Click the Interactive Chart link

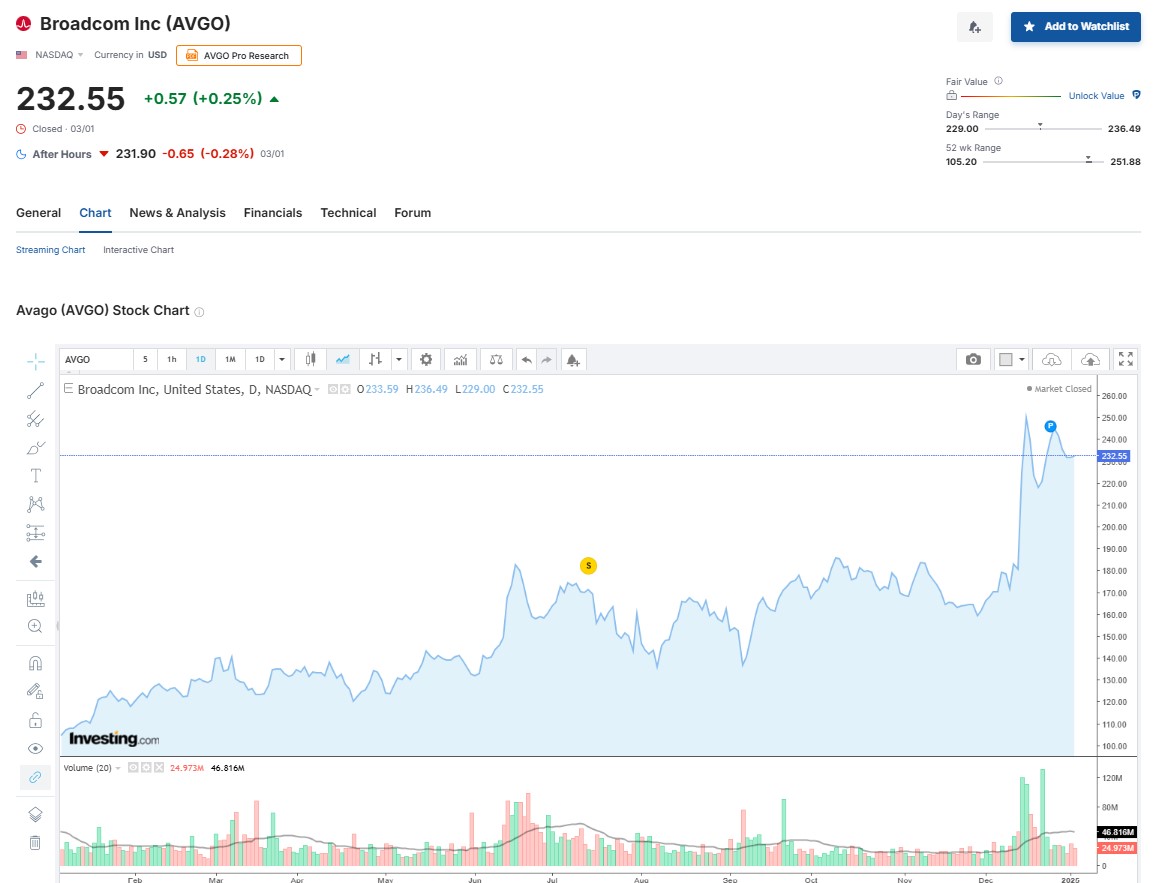click(139, 250)
